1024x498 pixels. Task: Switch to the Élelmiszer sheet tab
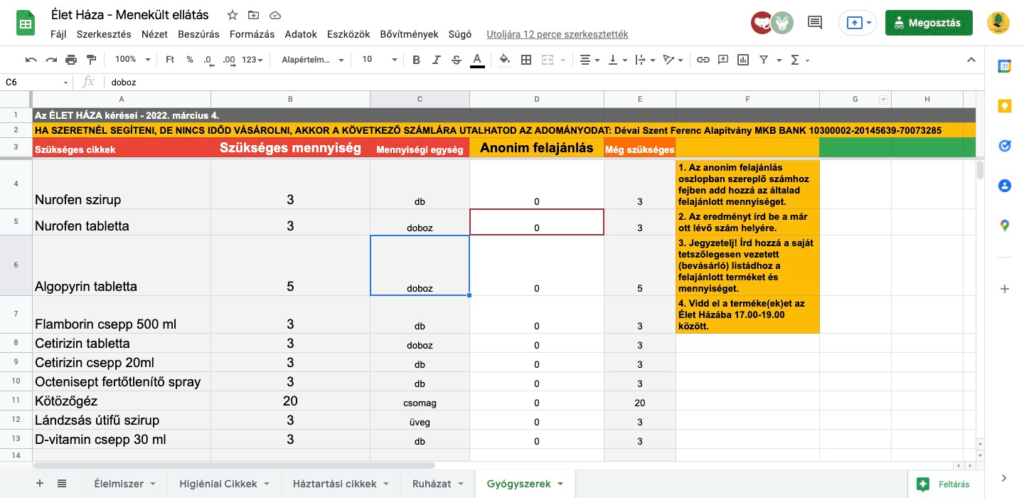[124, 484]
